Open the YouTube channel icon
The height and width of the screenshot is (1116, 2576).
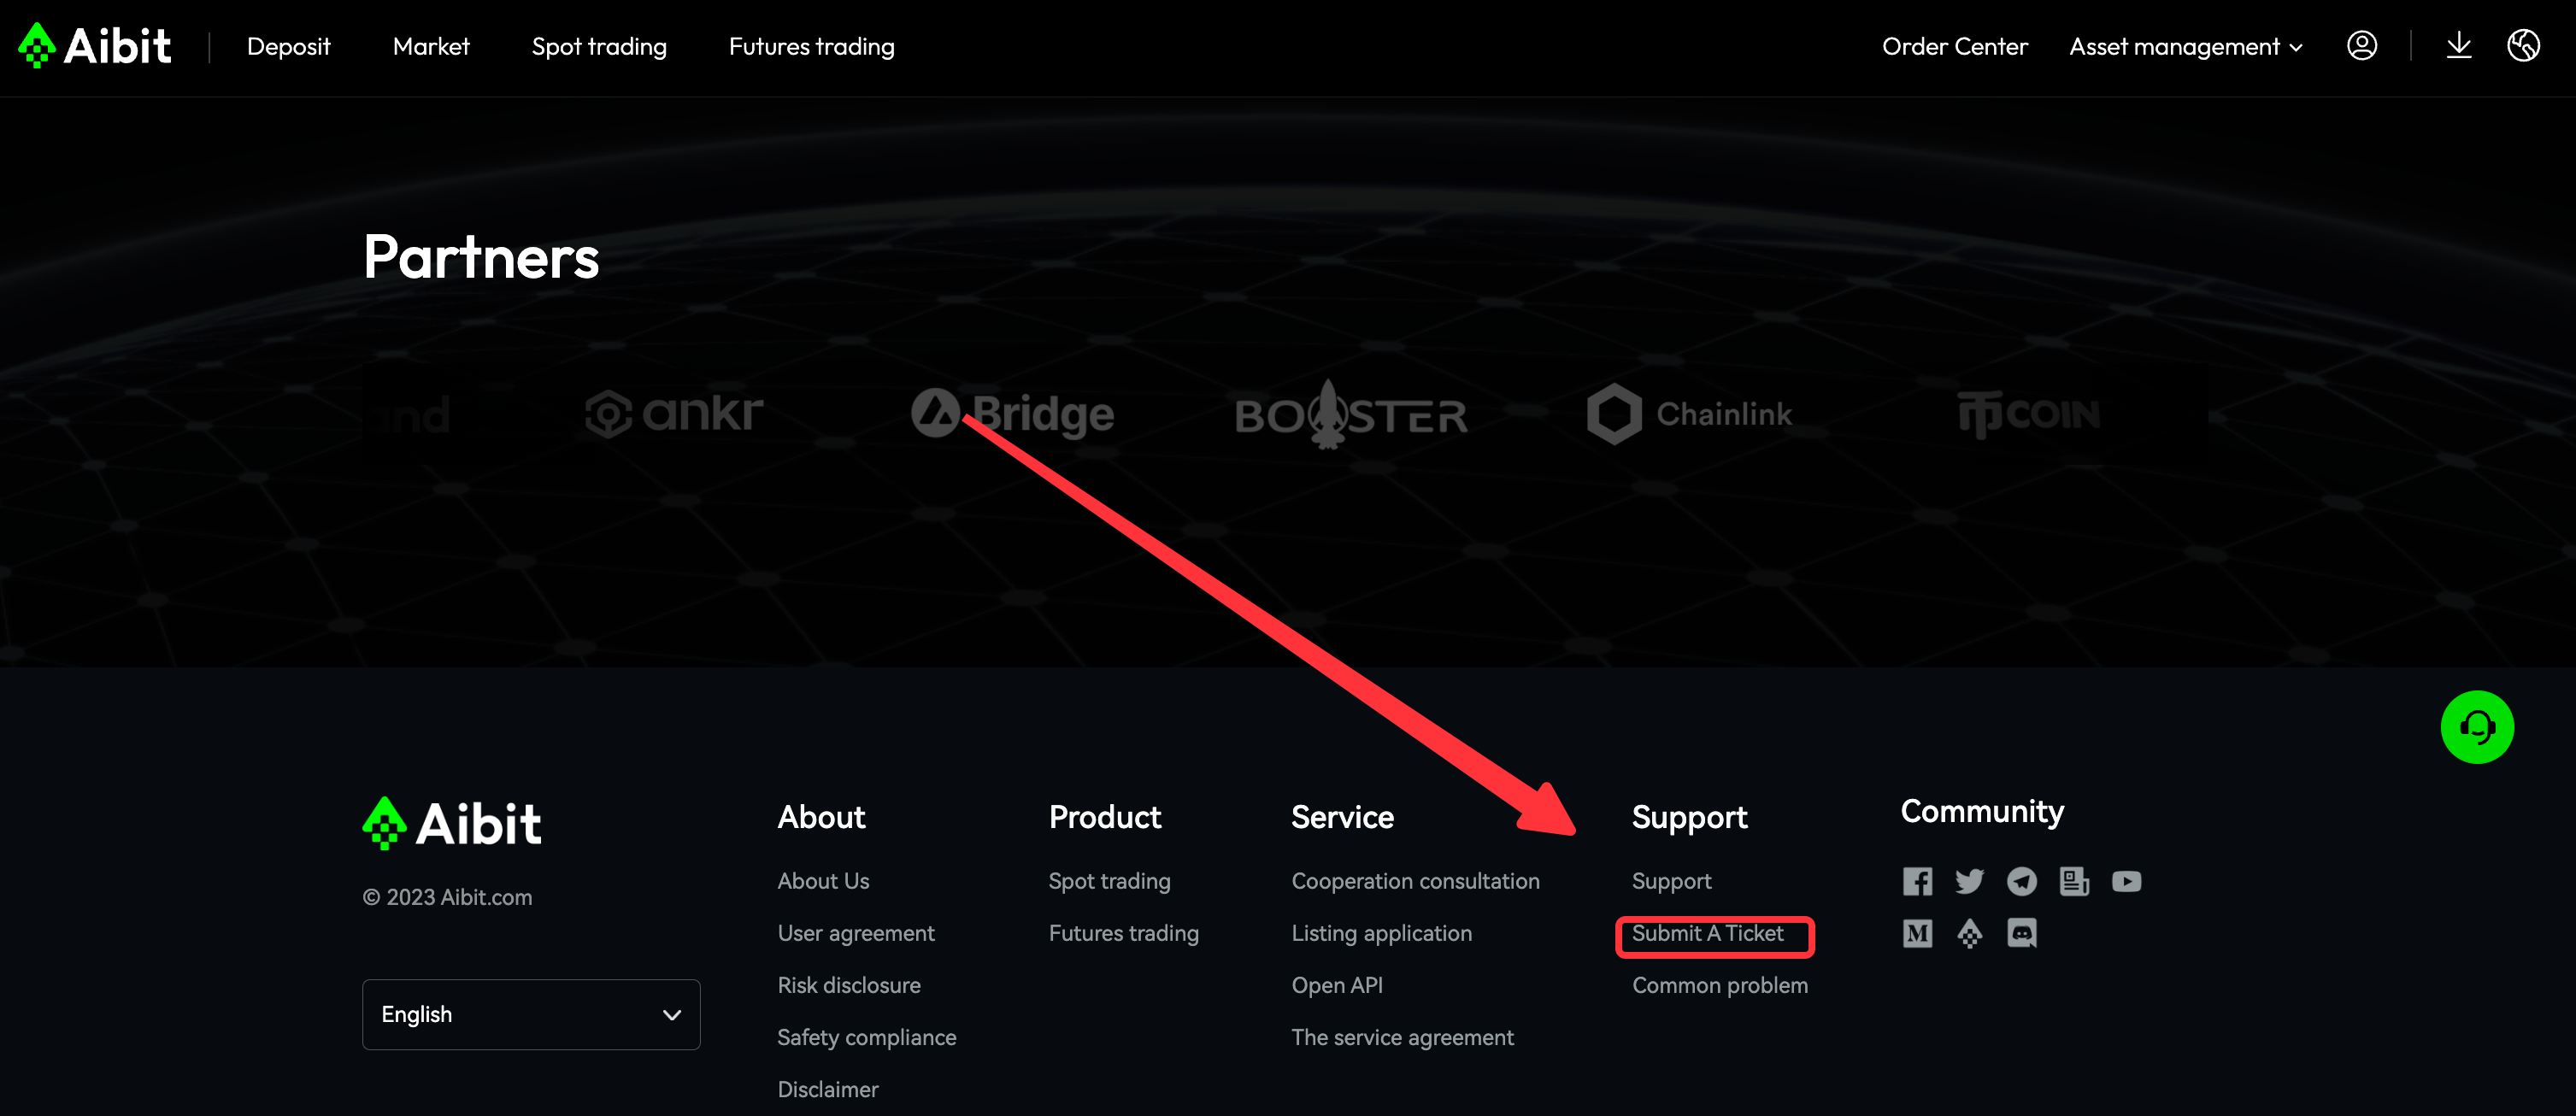2126,881
